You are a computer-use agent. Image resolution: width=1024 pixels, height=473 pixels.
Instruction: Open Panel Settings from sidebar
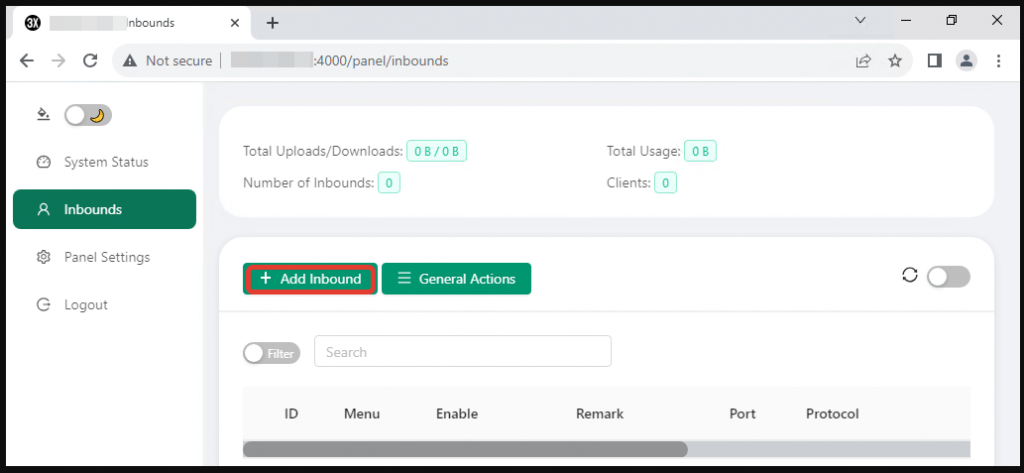point(106,257)
